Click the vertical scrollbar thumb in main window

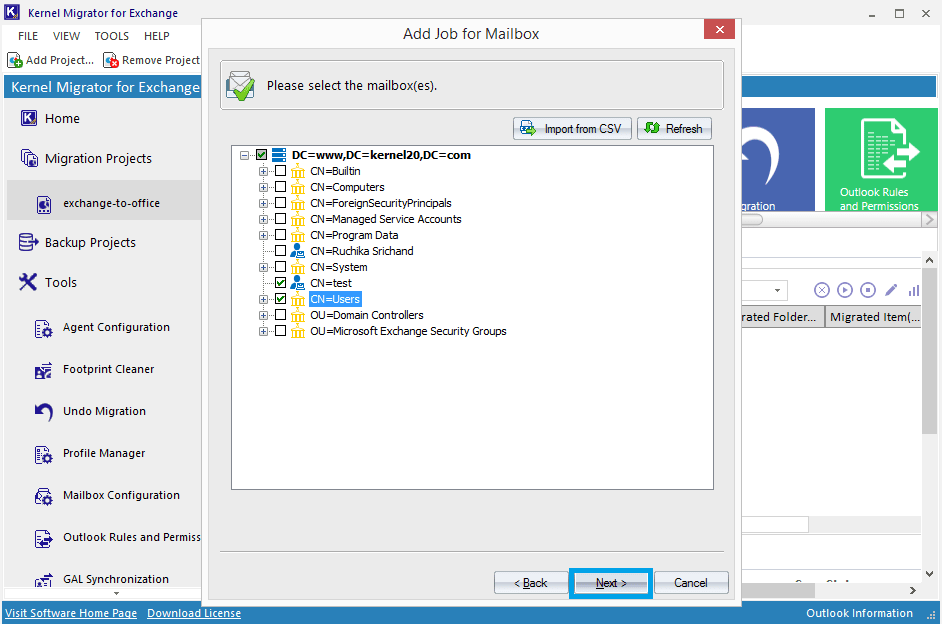pyautogui.click(x=929, y=351)
